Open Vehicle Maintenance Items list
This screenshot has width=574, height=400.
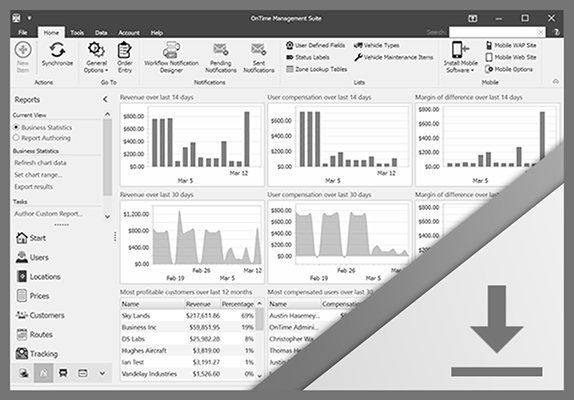394,57
